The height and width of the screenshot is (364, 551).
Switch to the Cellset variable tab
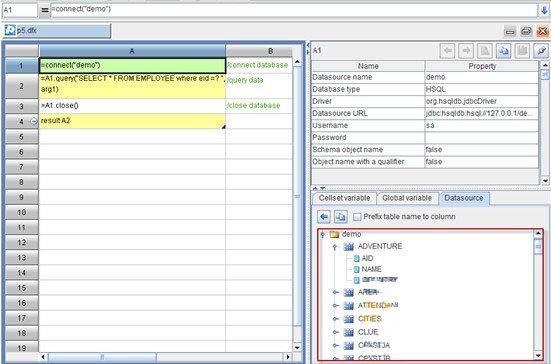344,198
